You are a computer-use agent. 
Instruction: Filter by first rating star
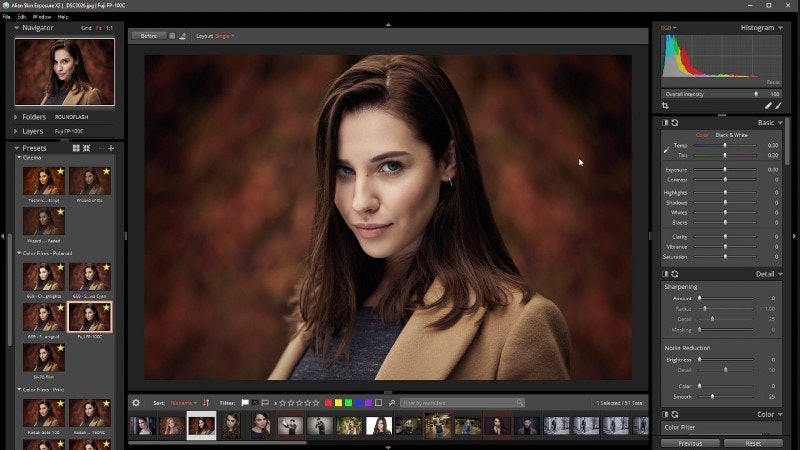pos(283,403)
